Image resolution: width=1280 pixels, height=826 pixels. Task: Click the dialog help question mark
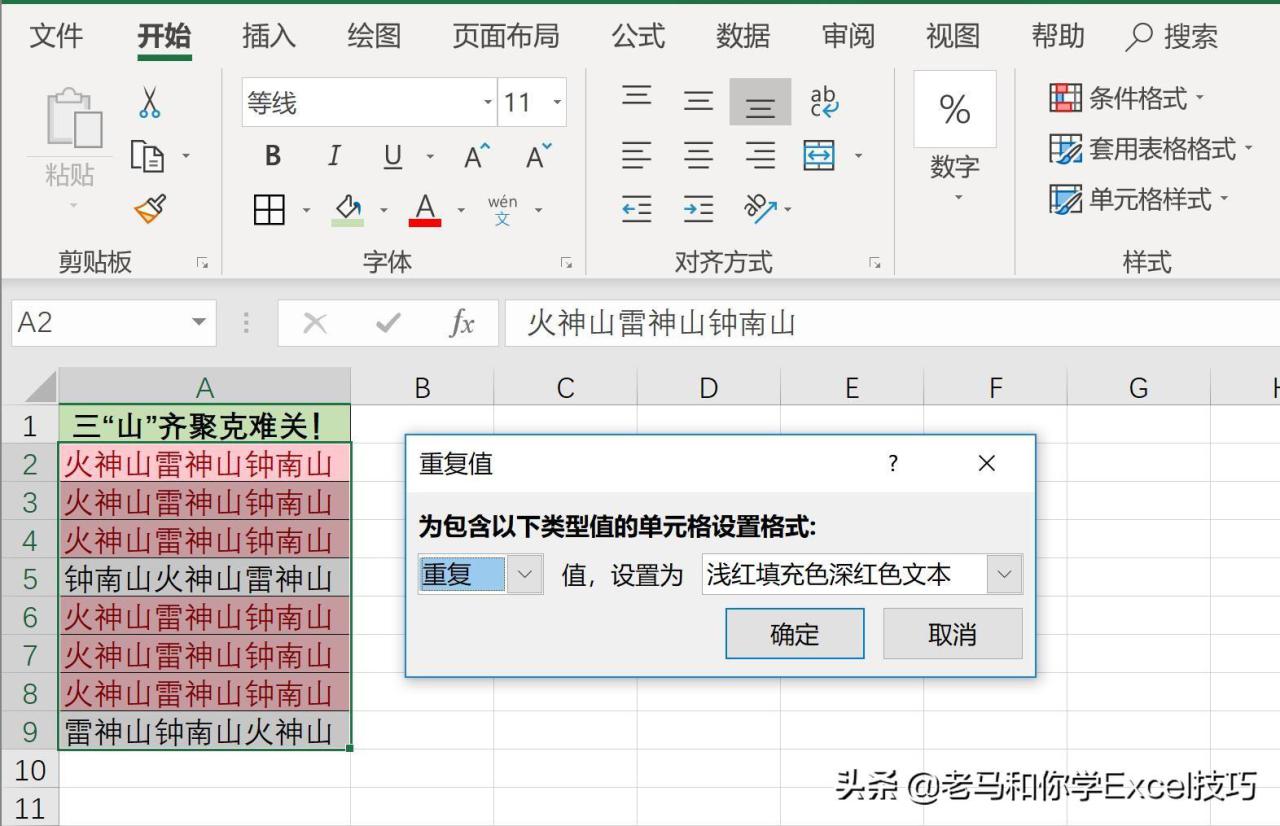pos(893,463)
